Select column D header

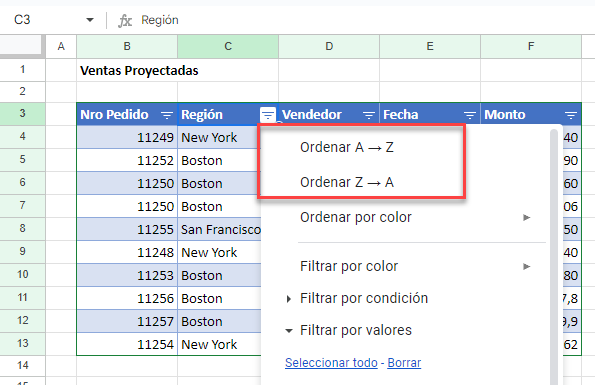329,47
